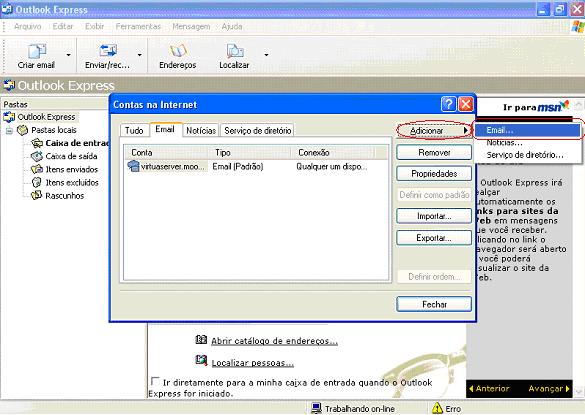Open the Abrir catálogo de endereços link
Image resolution: width=585 pixels, height=415 pixels.
(x=275, y=341)
